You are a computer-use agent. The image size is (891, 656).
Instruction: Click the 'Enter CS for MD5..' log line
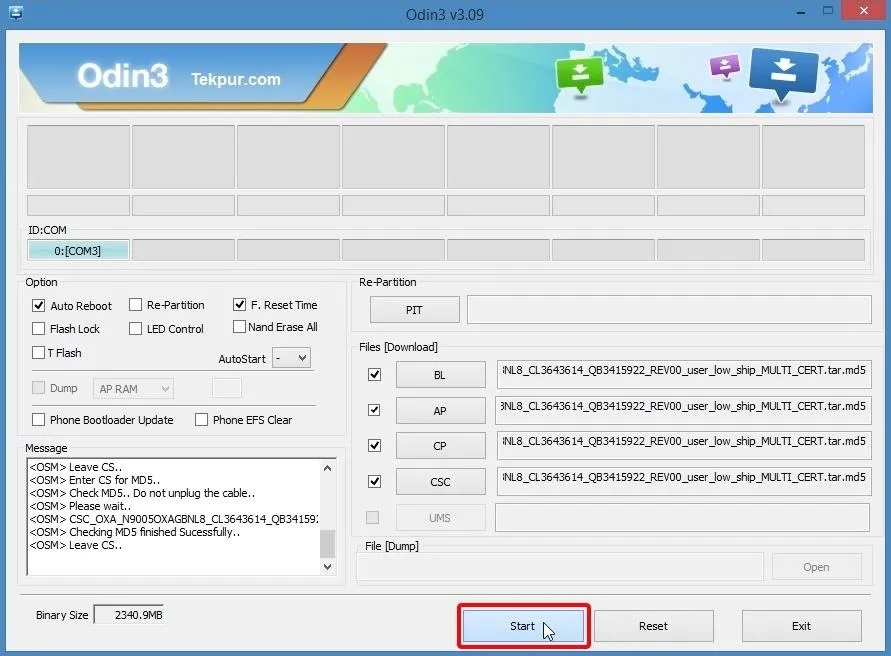point(95,480)
